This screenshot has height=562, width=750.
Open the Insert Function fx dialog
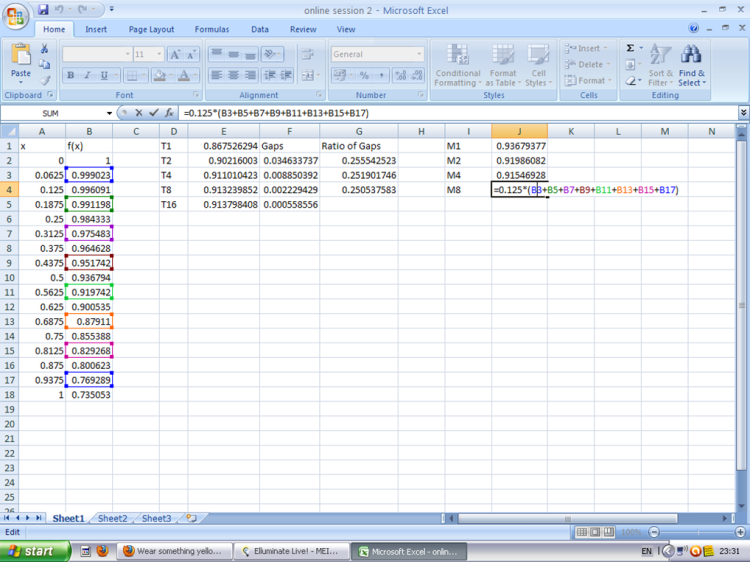pos(169,113)
